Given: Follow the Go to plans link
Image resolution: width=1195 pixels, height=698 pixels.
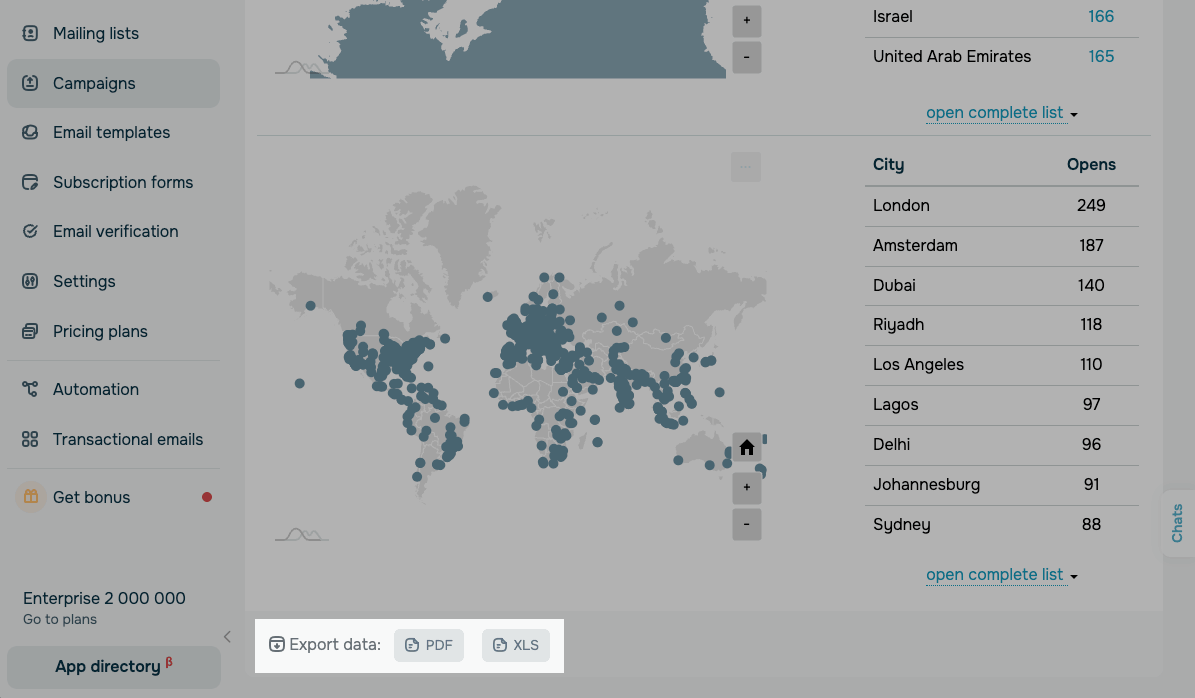Looking at the screenshot, I should pos(59,620).
